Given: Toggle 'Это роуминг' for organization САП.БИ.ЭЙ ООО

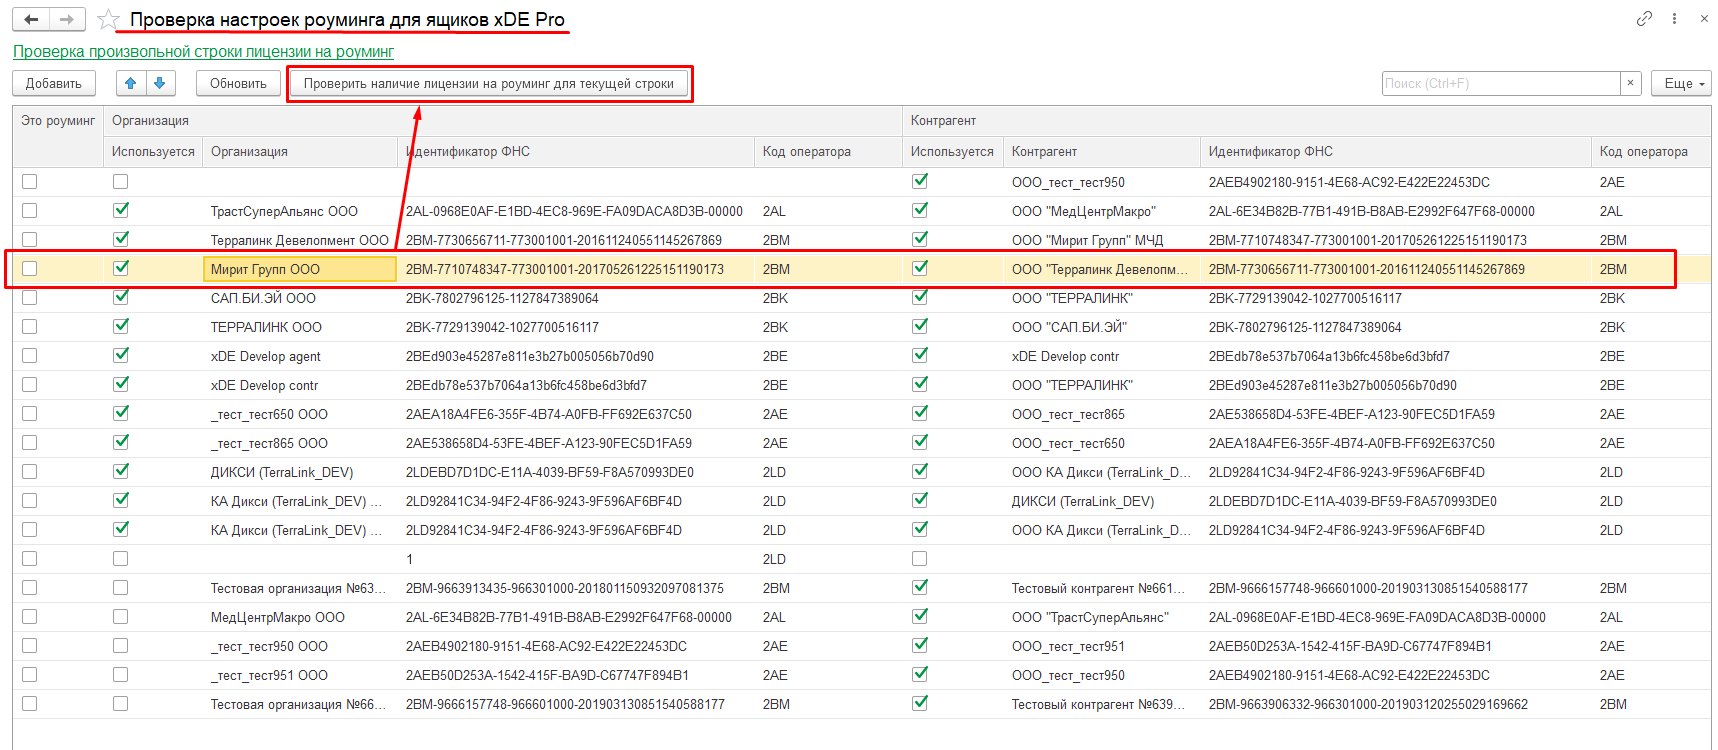Looking at the screenshot, I should click(x=30, y=298).
